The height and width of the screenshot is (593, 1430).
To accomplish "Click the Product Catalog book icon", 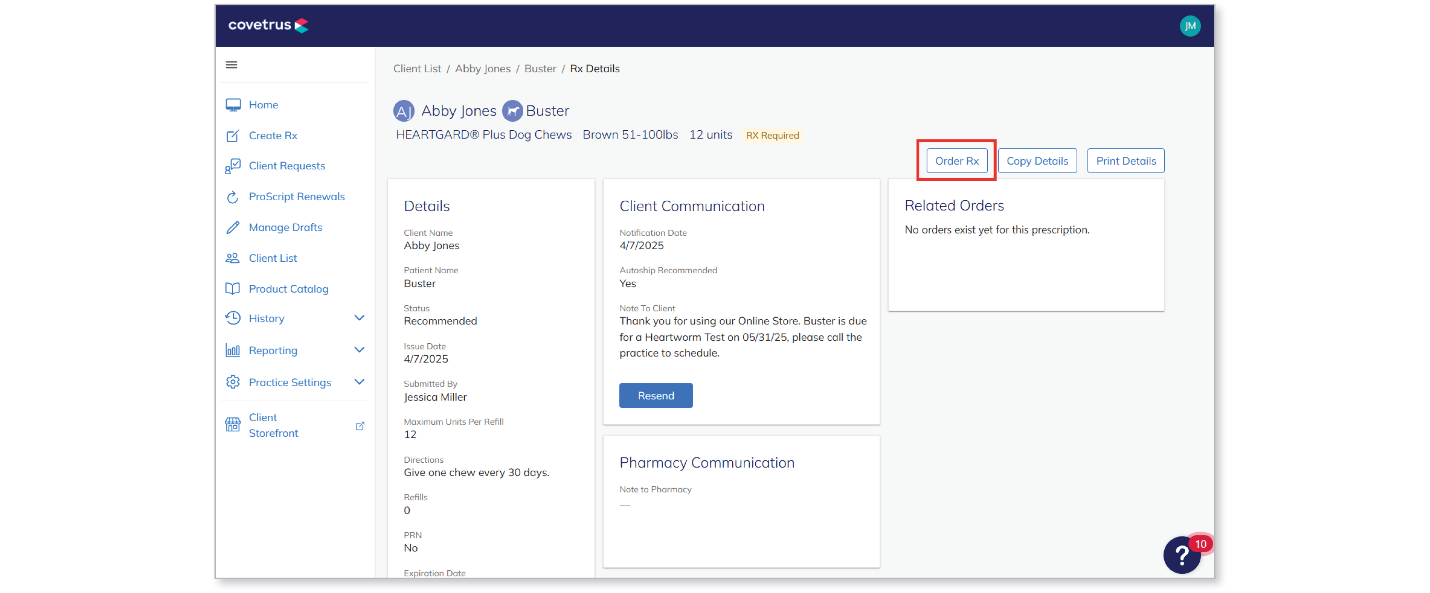I will click(x=233, y=289).
